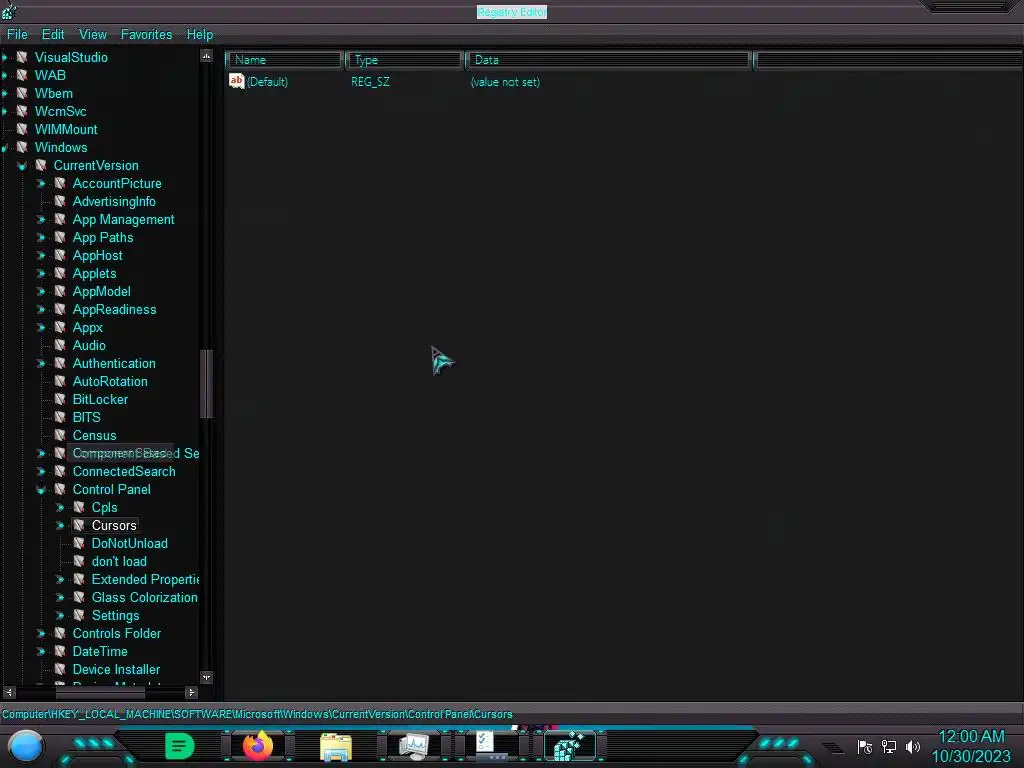
Task: Open the system monitor taskbar icon
Action: tap(413, 746)
